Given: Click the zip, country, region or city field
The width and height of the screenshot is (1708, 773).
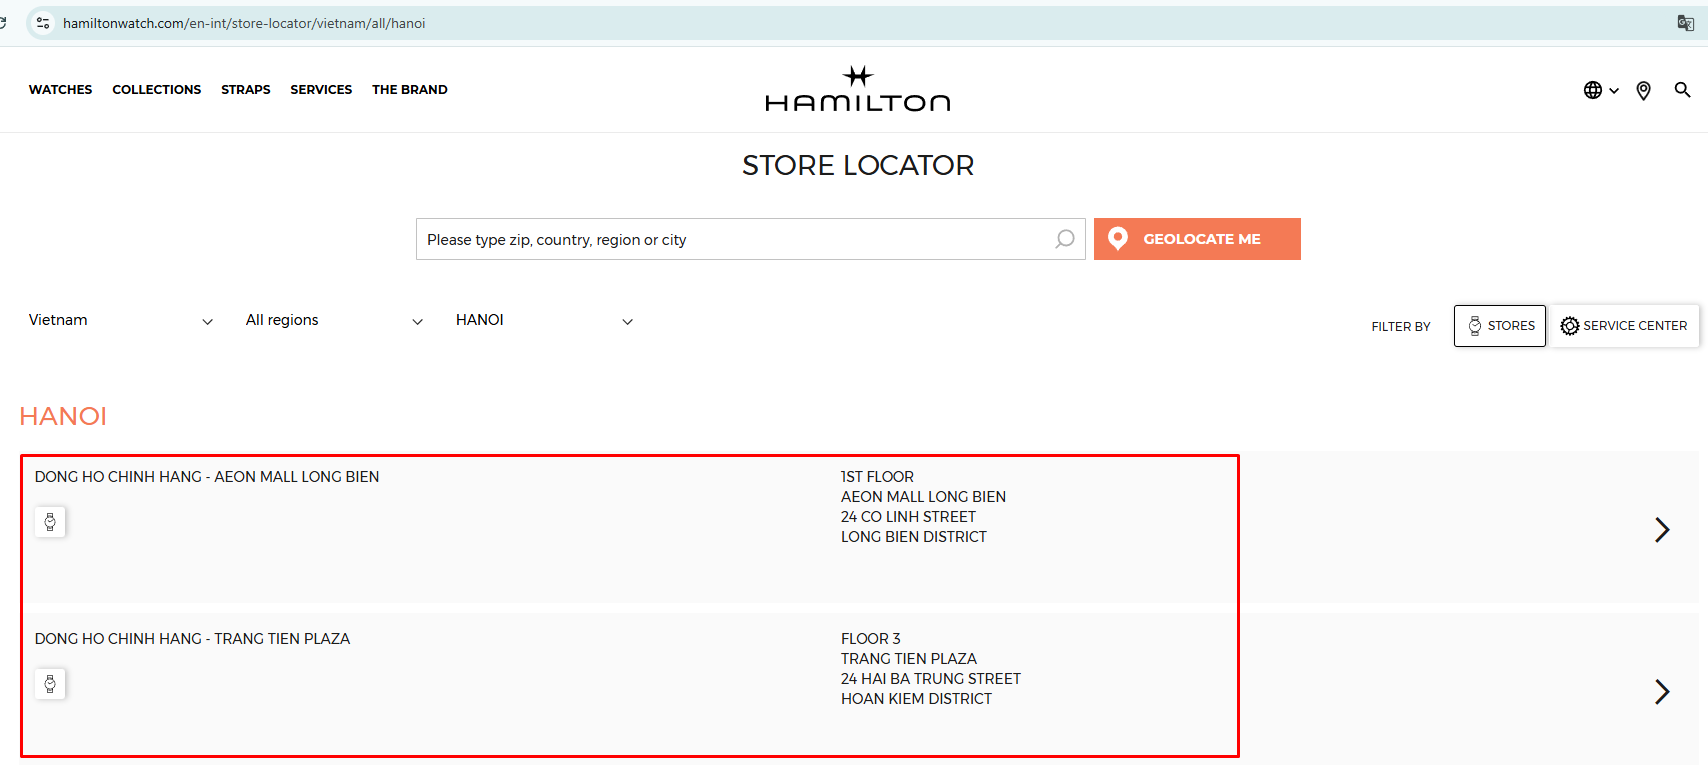Looking at the screenshot, I should point(735,240).
